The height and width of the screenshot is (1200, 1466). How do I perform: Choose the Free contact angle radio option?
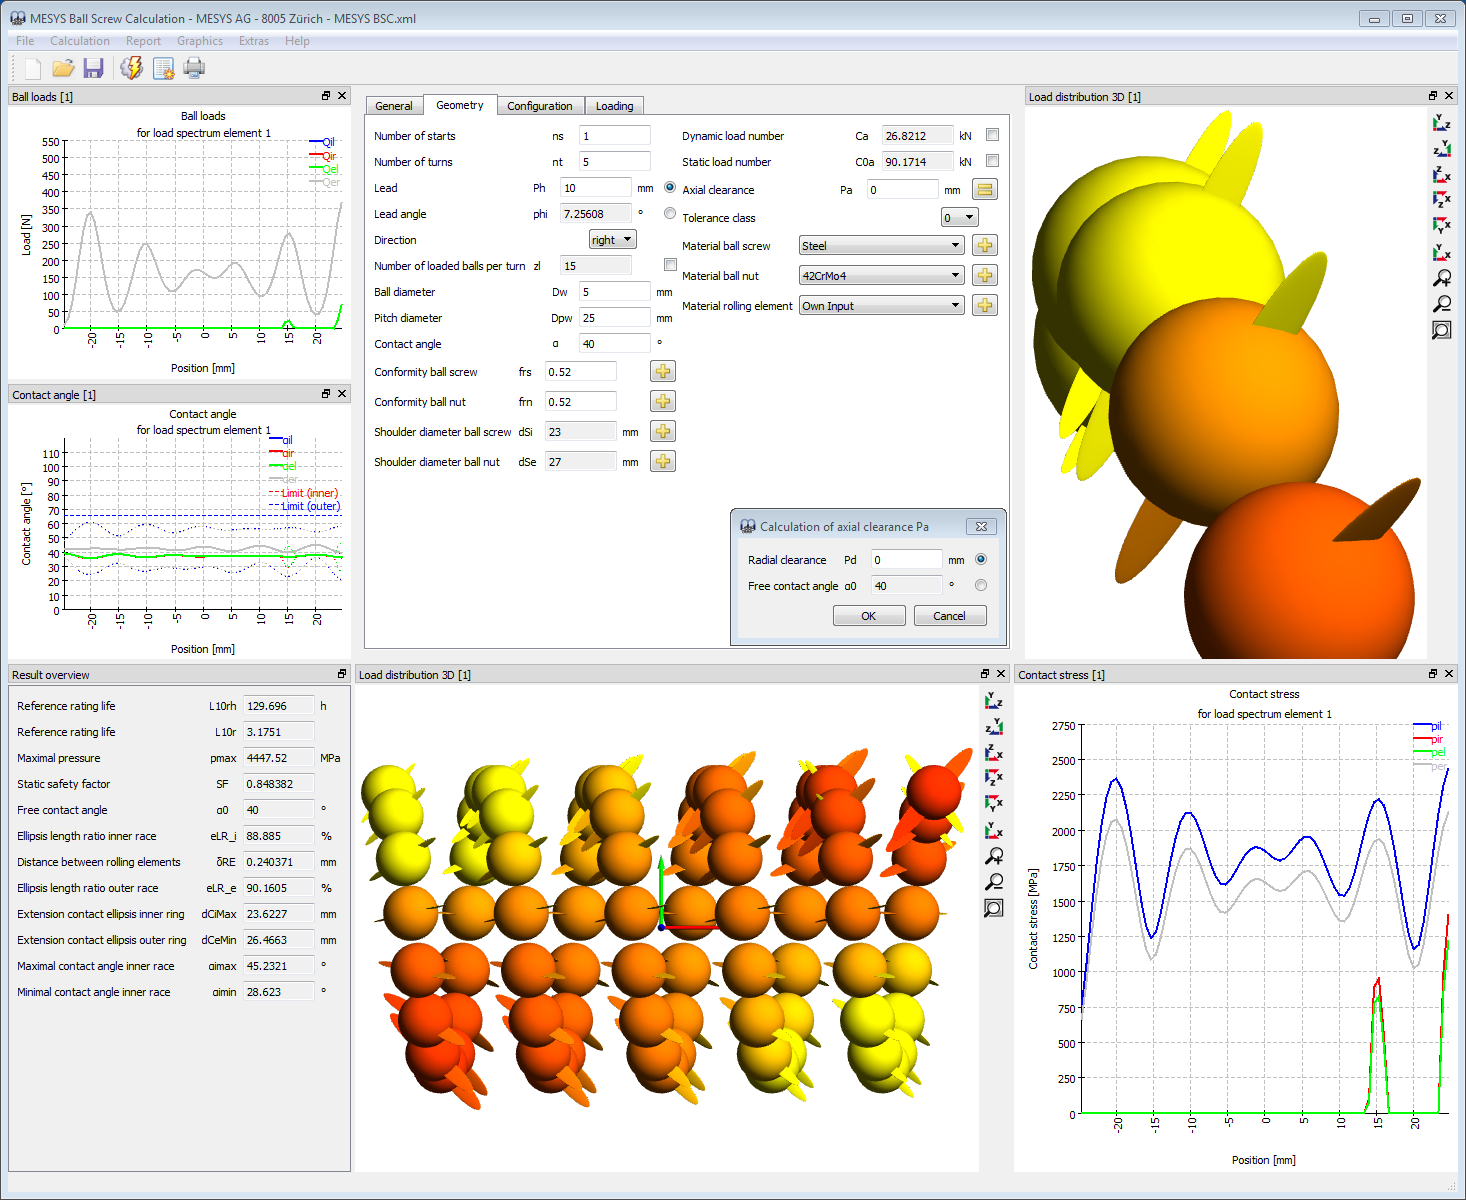(x=980, y=585)
